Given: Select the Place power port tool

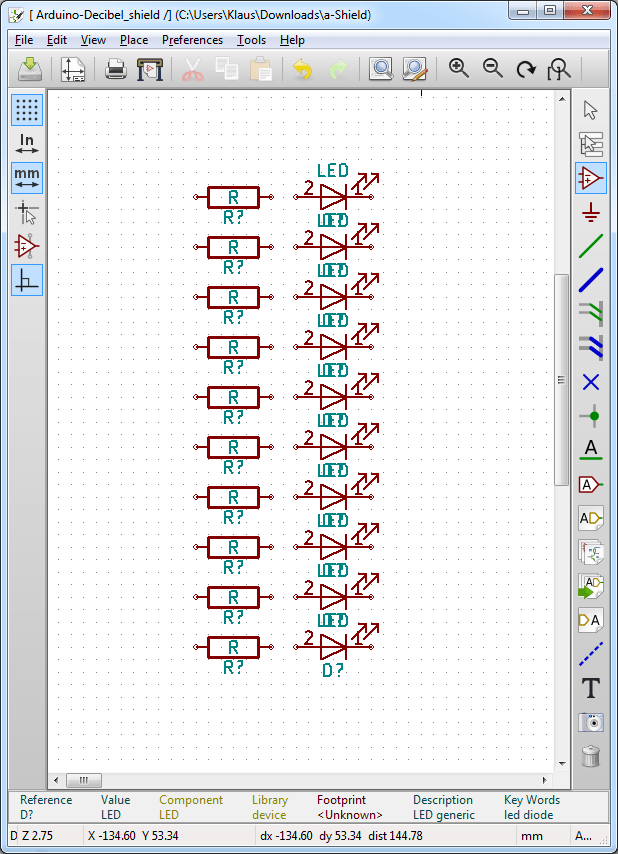Looking at the screenshot, I should coord(591,212).
